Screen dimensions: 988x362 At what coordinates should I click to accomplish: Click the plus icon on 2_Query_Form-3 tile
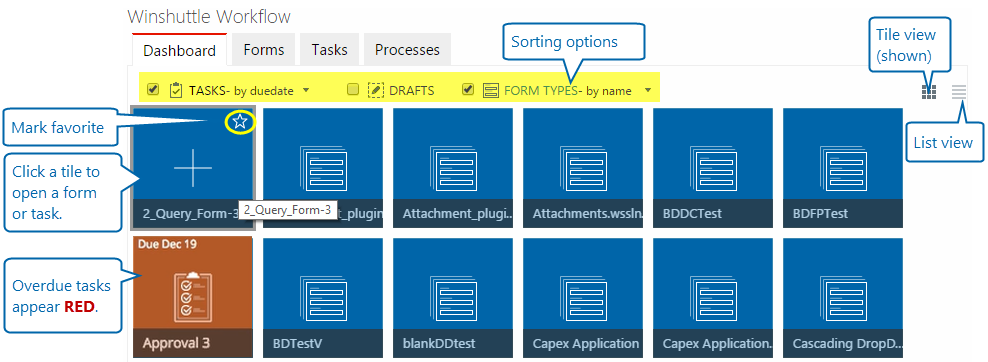(193, 168)
